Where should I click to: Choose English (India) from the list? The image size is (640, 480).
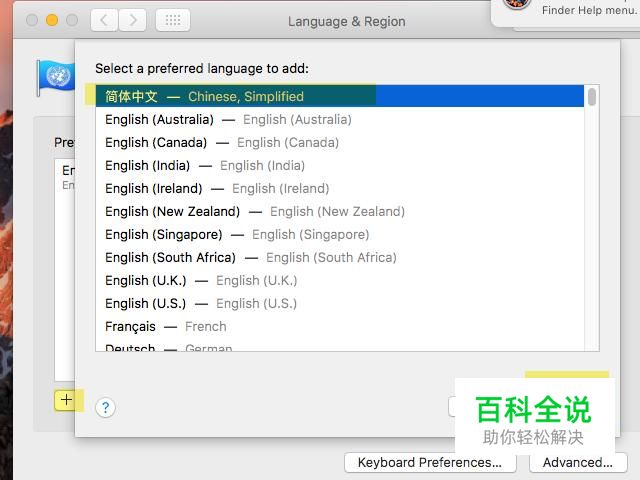[340, 165]
